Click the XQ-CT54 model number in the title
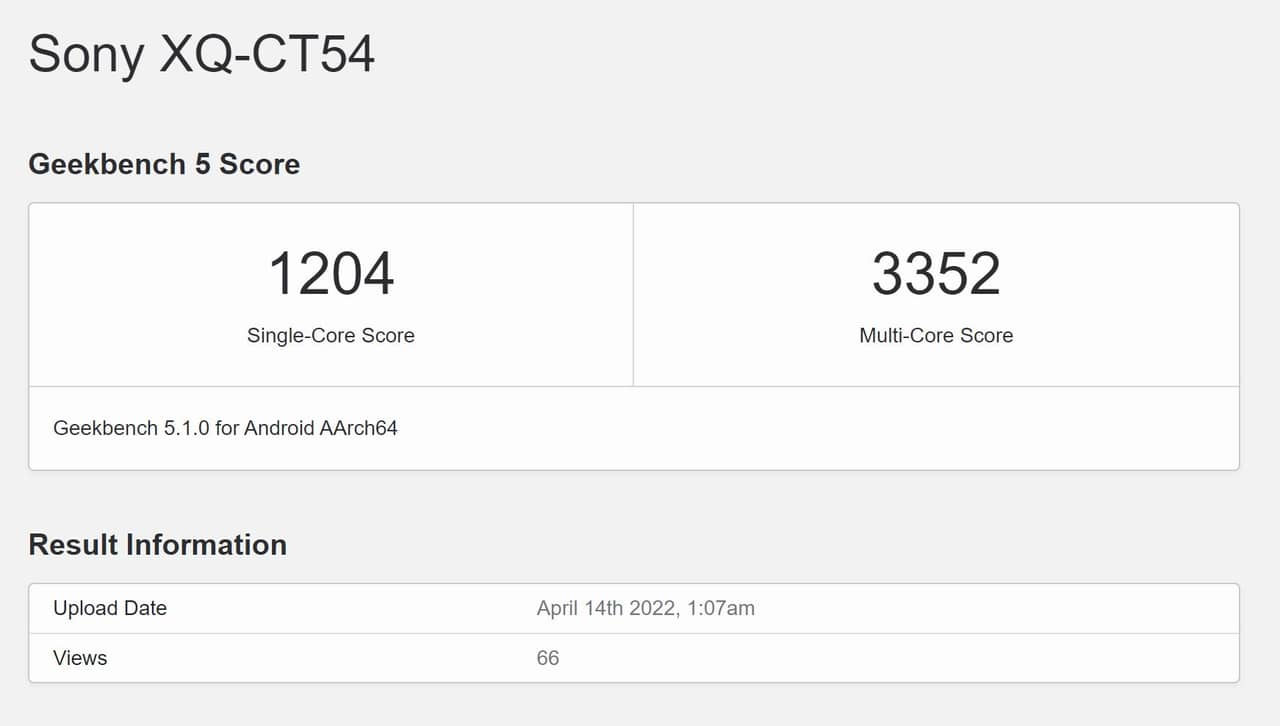The height and width of the screenshot is (726, 1280). (267, 54)
